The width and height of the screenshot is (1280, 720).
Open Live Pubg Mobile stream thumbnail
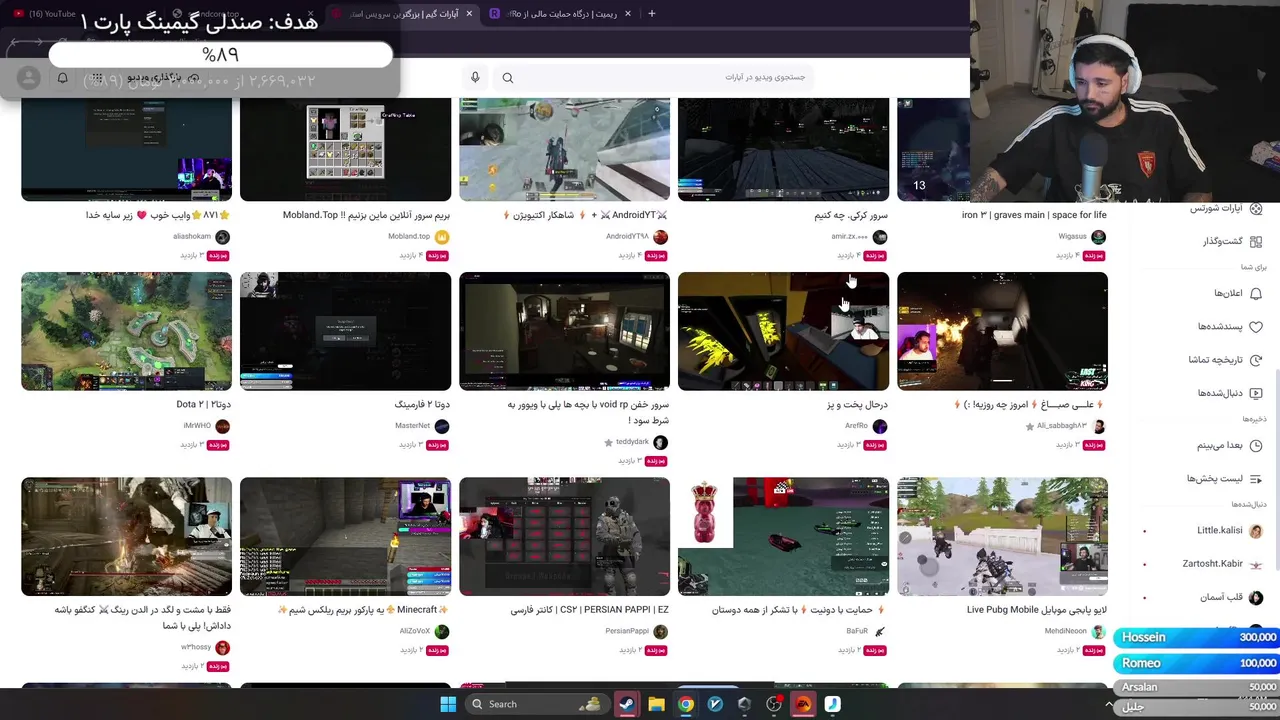coord(1002,536)
